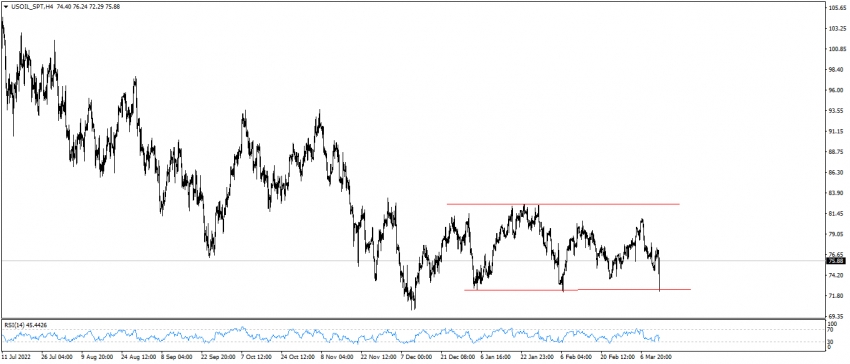
Task: Click the lower-left red support line
Action: [520, 290]
